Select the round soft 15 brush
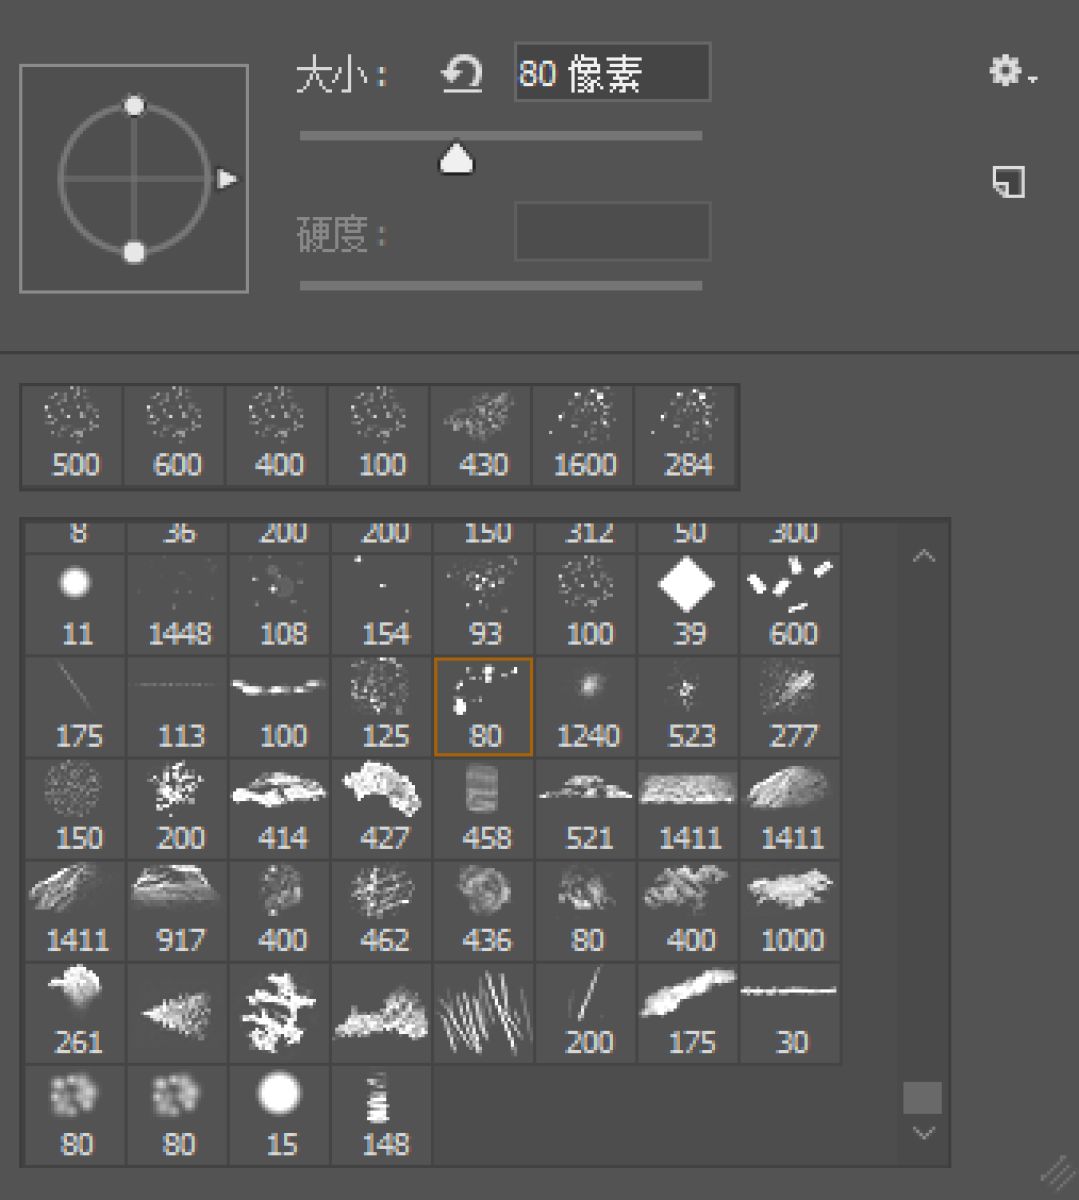This screenshot has height=1200, width=1079. click(281, 1115)
